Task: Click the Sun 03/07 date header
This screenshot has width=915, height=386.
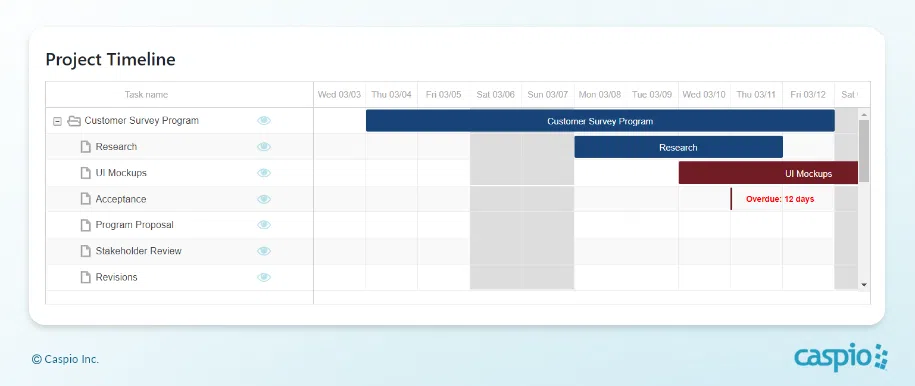Action: pos(548,95)
